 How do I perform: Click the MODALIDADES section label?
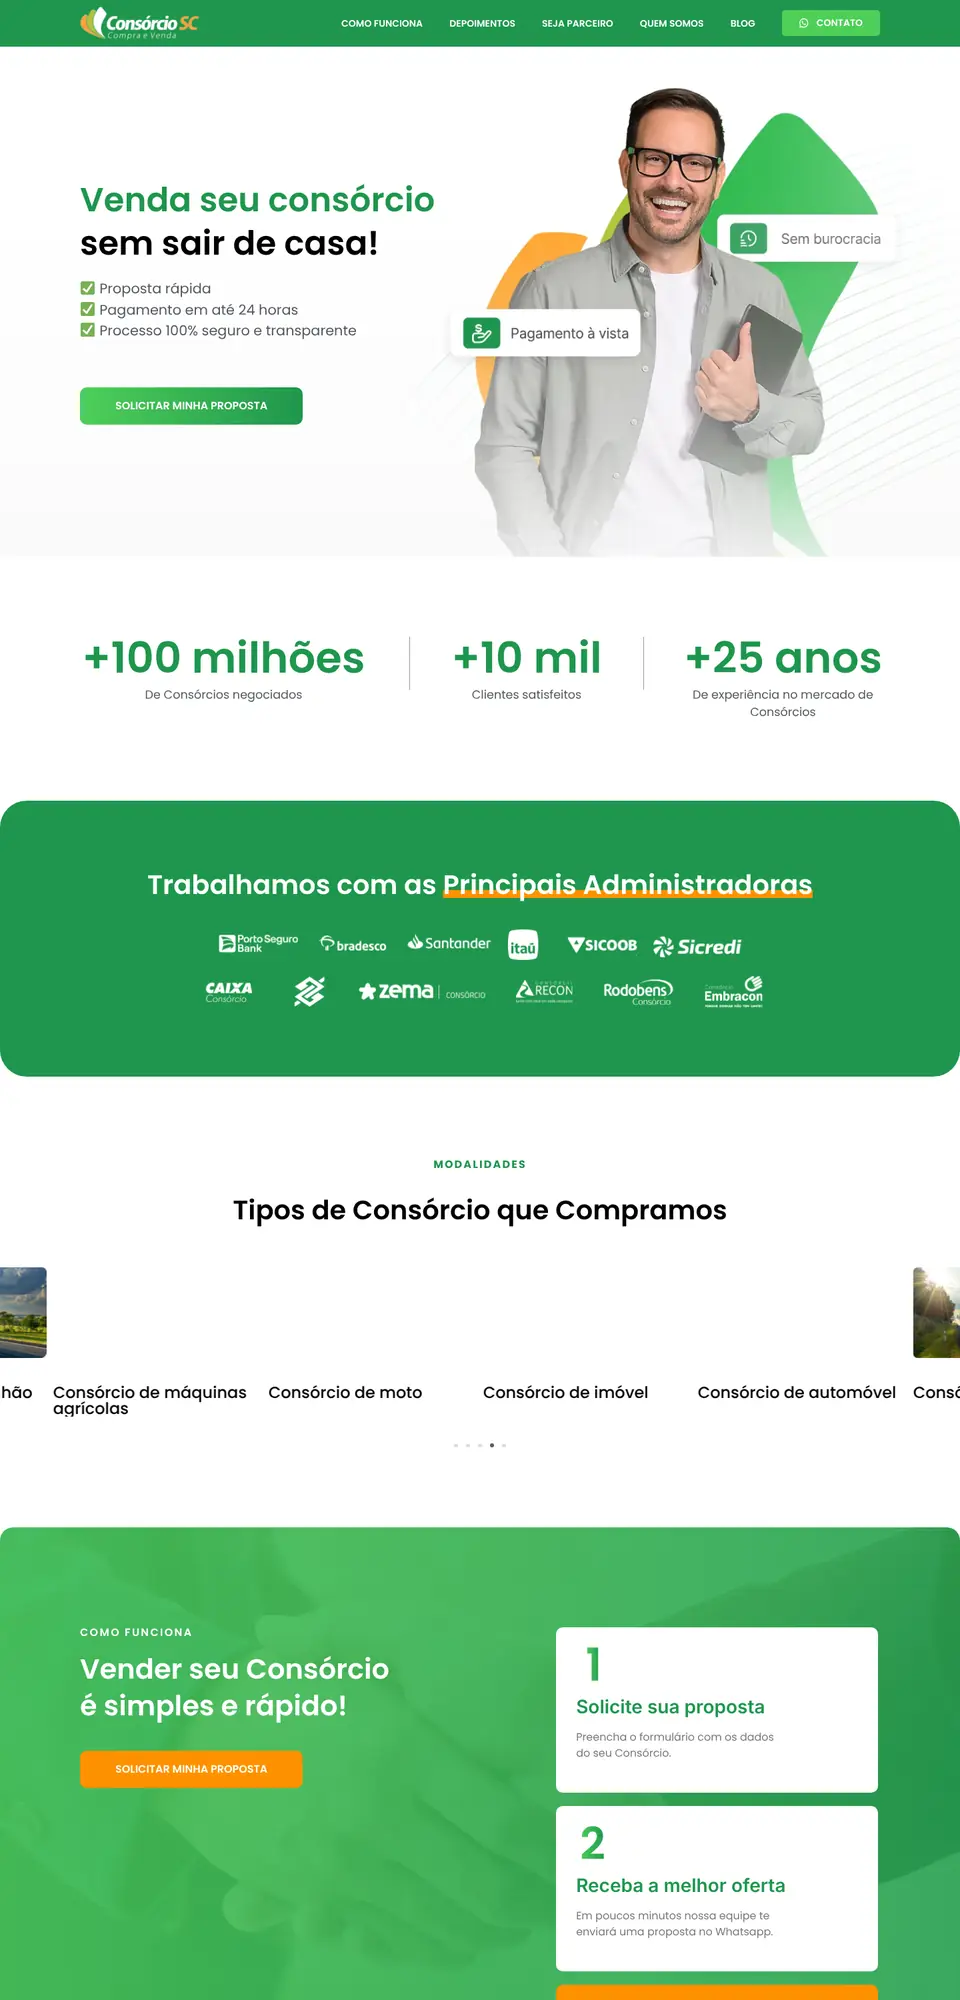coord(480,1164)
